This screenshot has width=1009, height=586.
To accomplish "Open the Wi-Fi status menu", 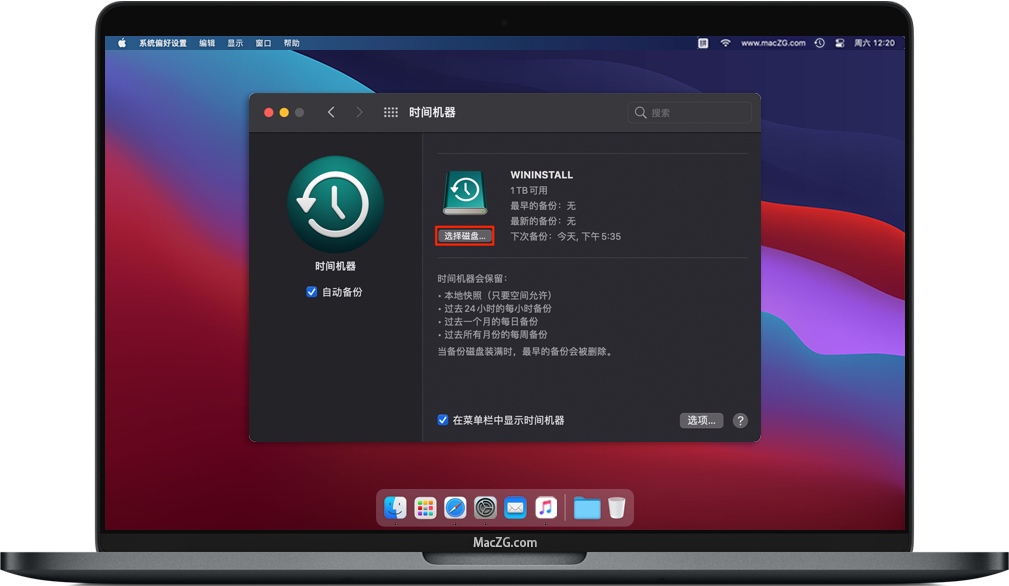I will (x=726, y=44).
